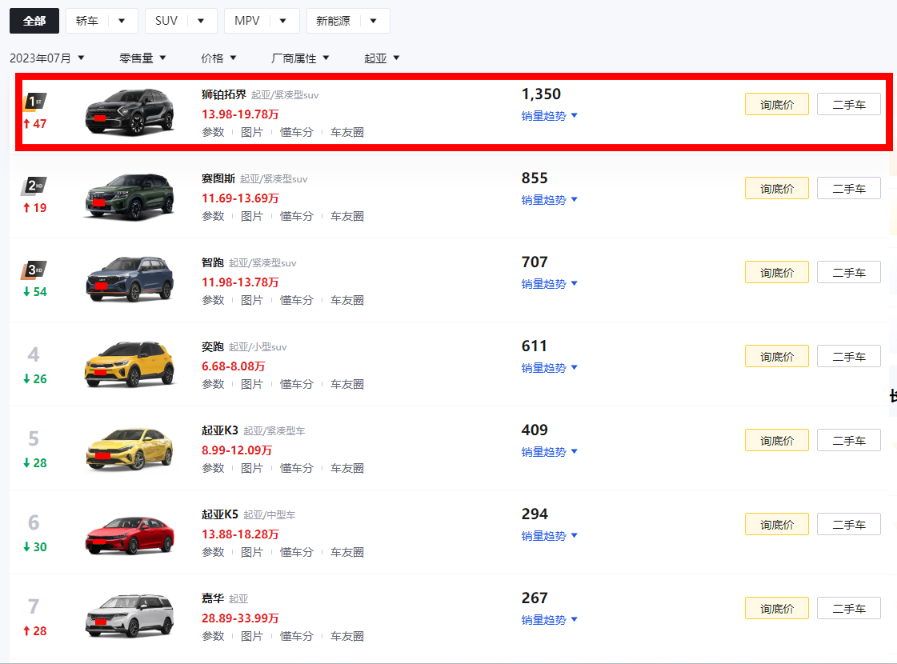Image resolution: width=897 pixels, height=664 pixels.
Task: Open the 嘉华 model name link
Action: point(212,599)
